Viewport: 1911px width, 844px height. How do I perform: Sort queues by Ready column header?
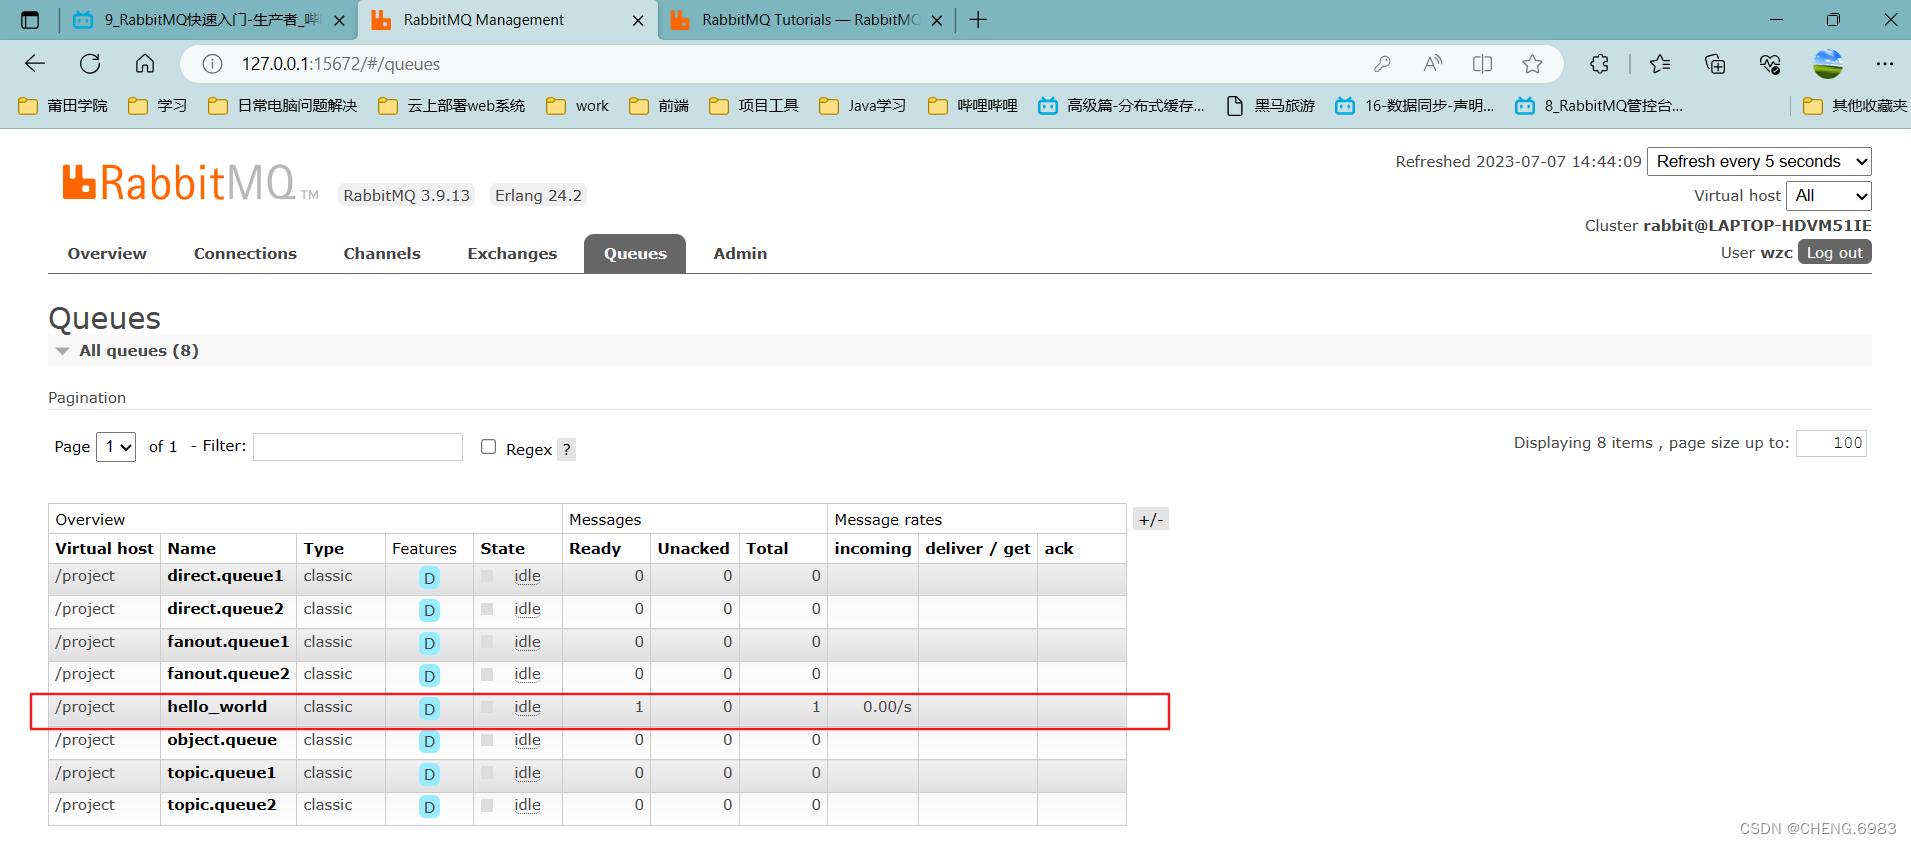click(x=595, y=549)
